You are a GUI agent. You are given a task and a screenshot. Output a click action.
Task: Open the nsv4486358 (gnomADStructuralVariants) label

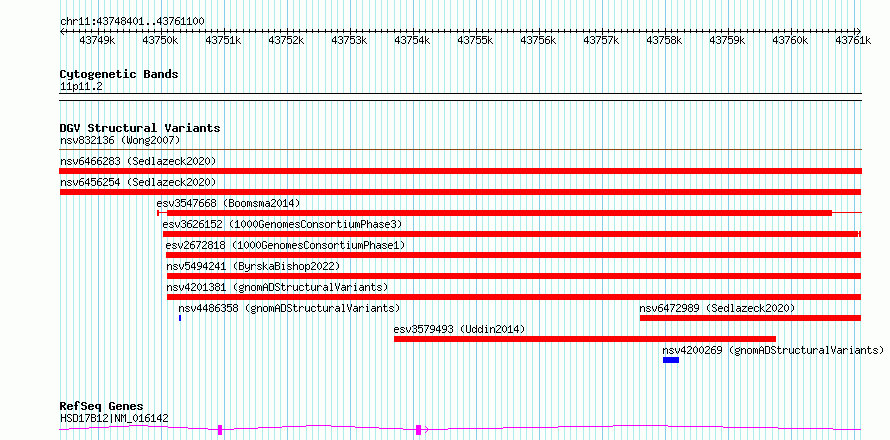tap(289, 308)
